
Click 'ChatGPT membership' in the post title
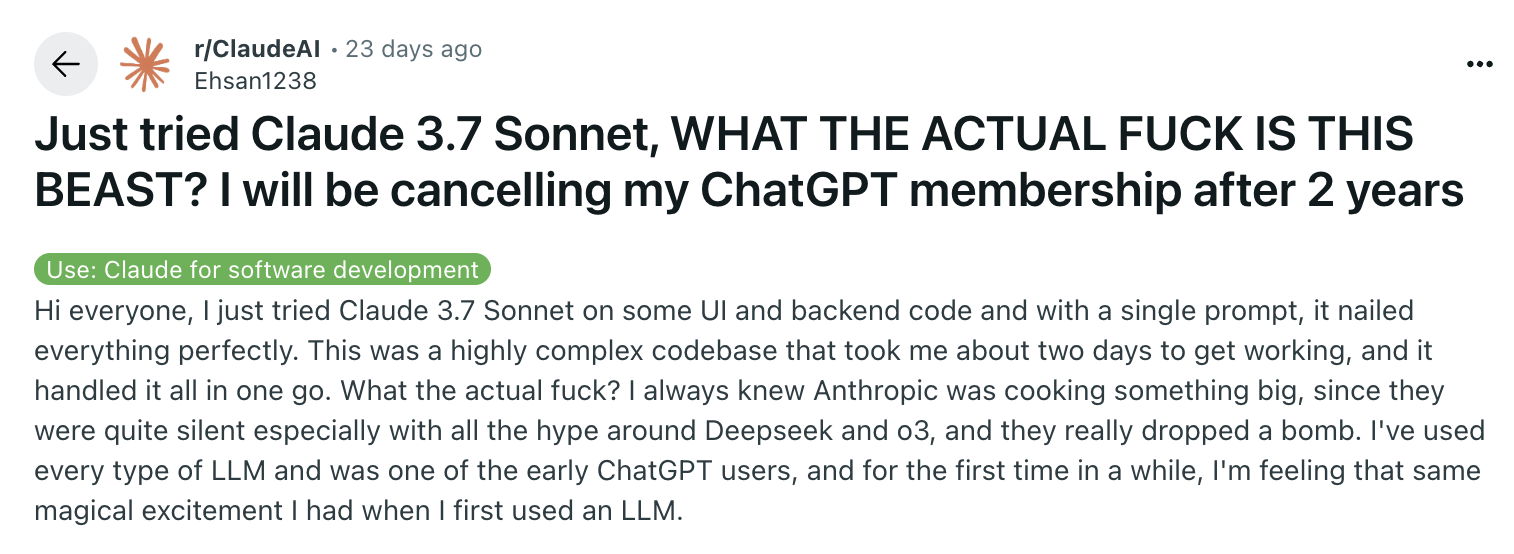point(903,191)
